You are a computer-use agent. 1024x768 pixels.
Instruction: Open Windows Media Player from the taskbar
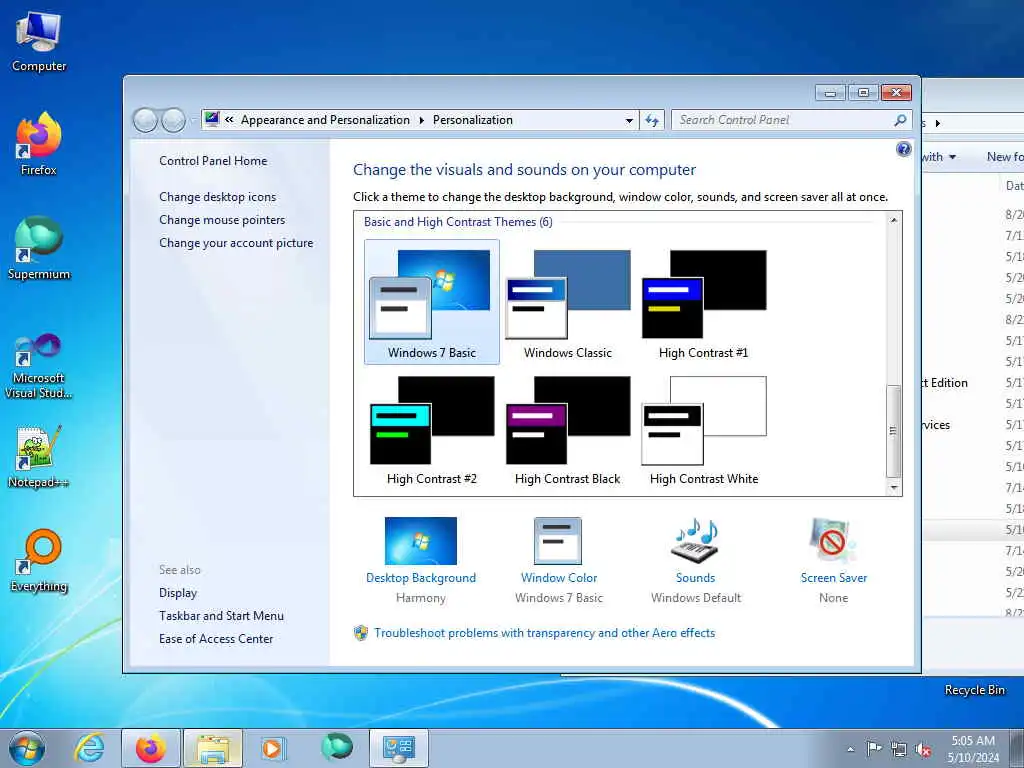click(x=273, y=748)
